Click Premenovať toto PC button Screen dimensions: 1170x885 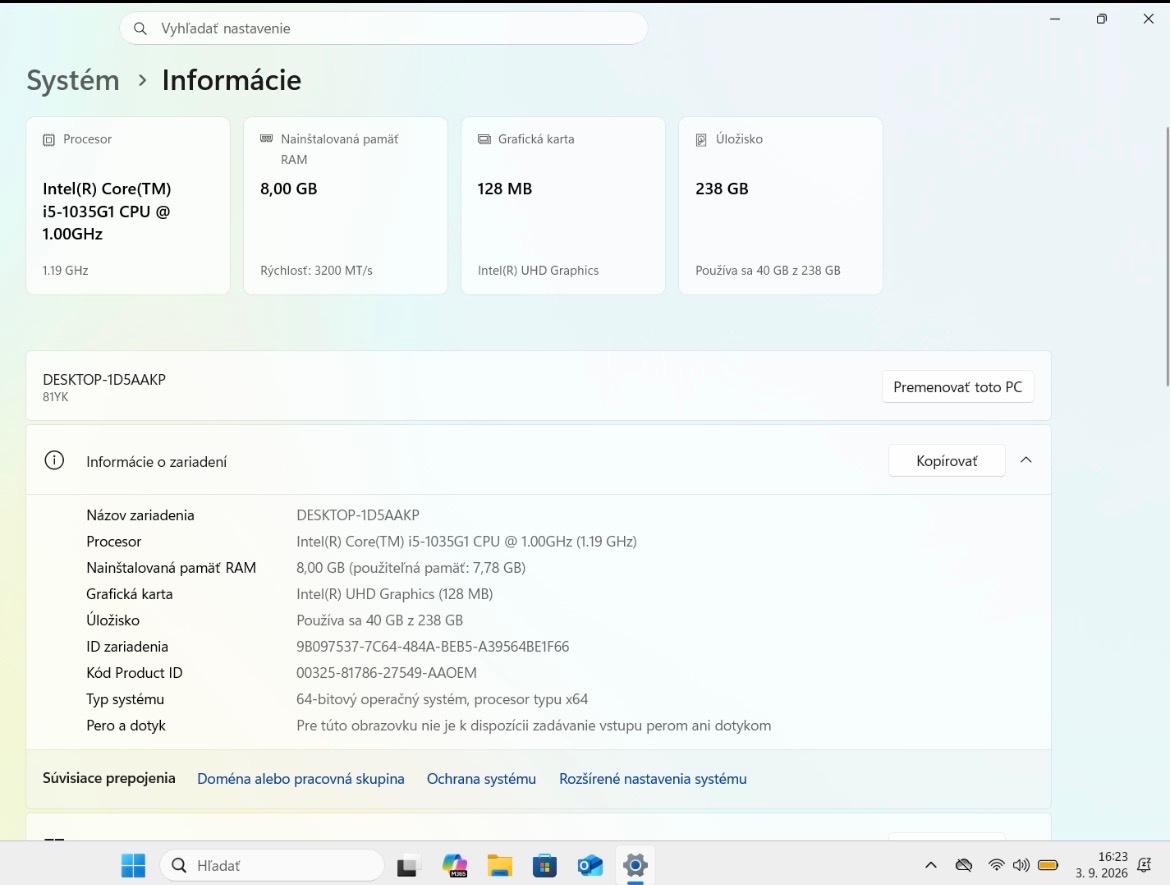(957, 387)
